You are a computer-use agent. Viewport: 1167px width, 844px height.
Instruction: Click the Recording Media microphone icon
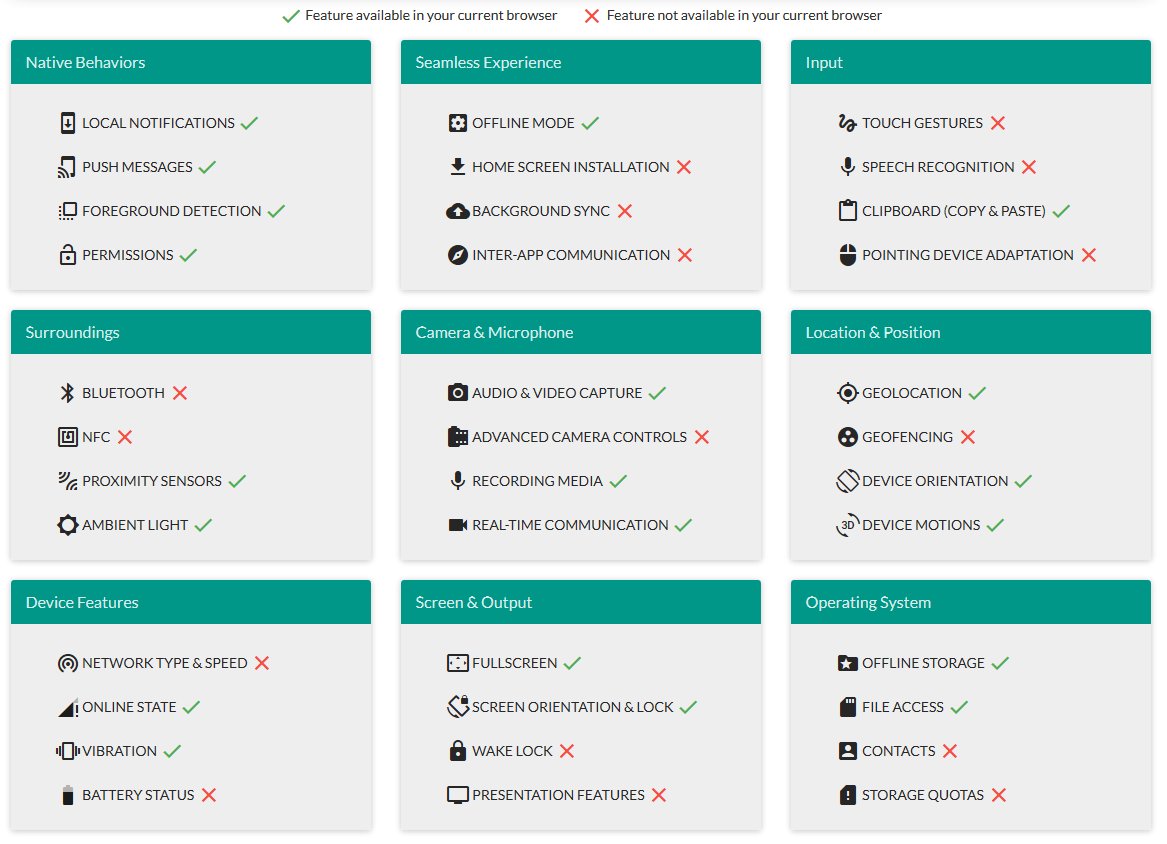point(458,481)
